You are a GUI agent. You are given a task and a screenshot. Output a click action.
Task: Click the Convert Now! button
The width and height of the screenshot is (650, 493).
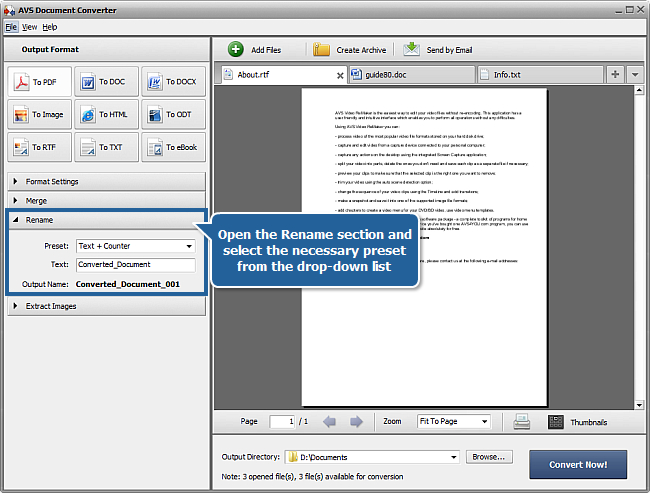(x=578, y=464)
